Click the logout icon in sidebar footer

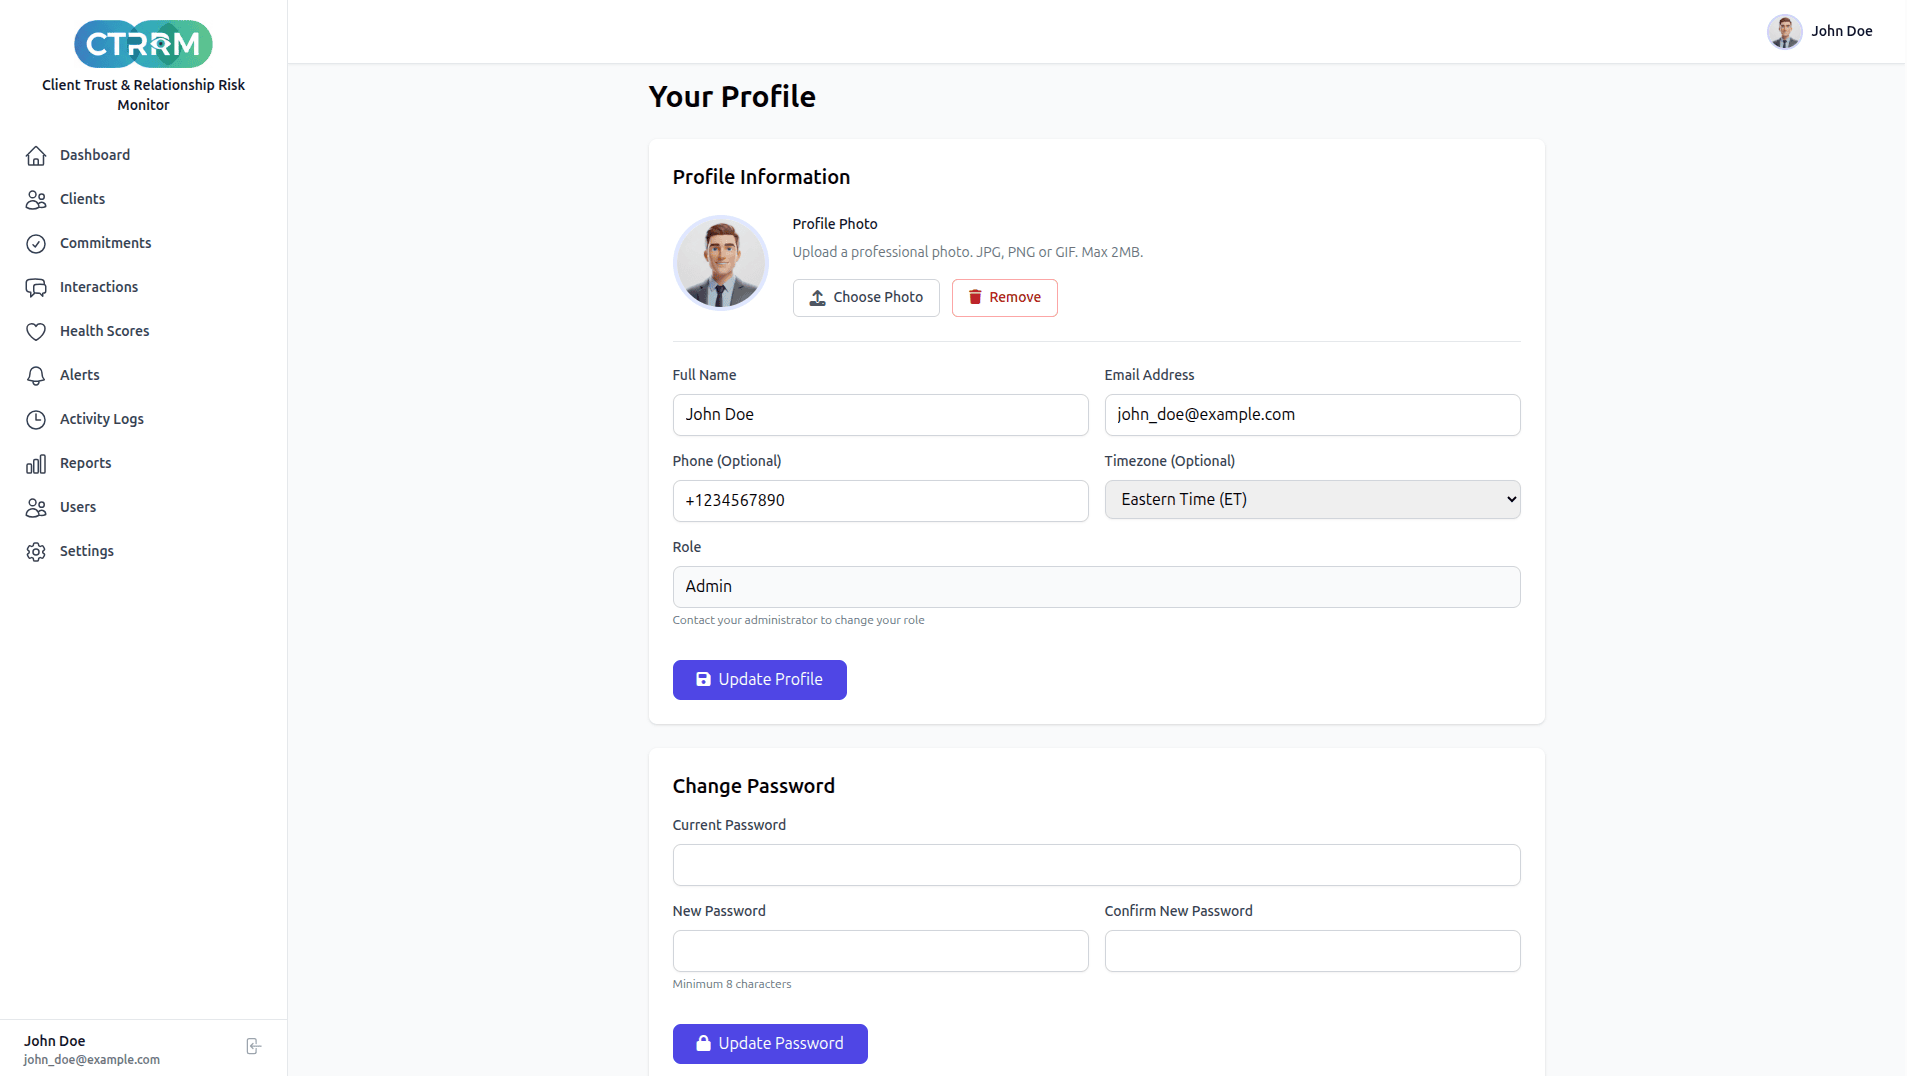pyautogui.click(x=253, y=1046)
